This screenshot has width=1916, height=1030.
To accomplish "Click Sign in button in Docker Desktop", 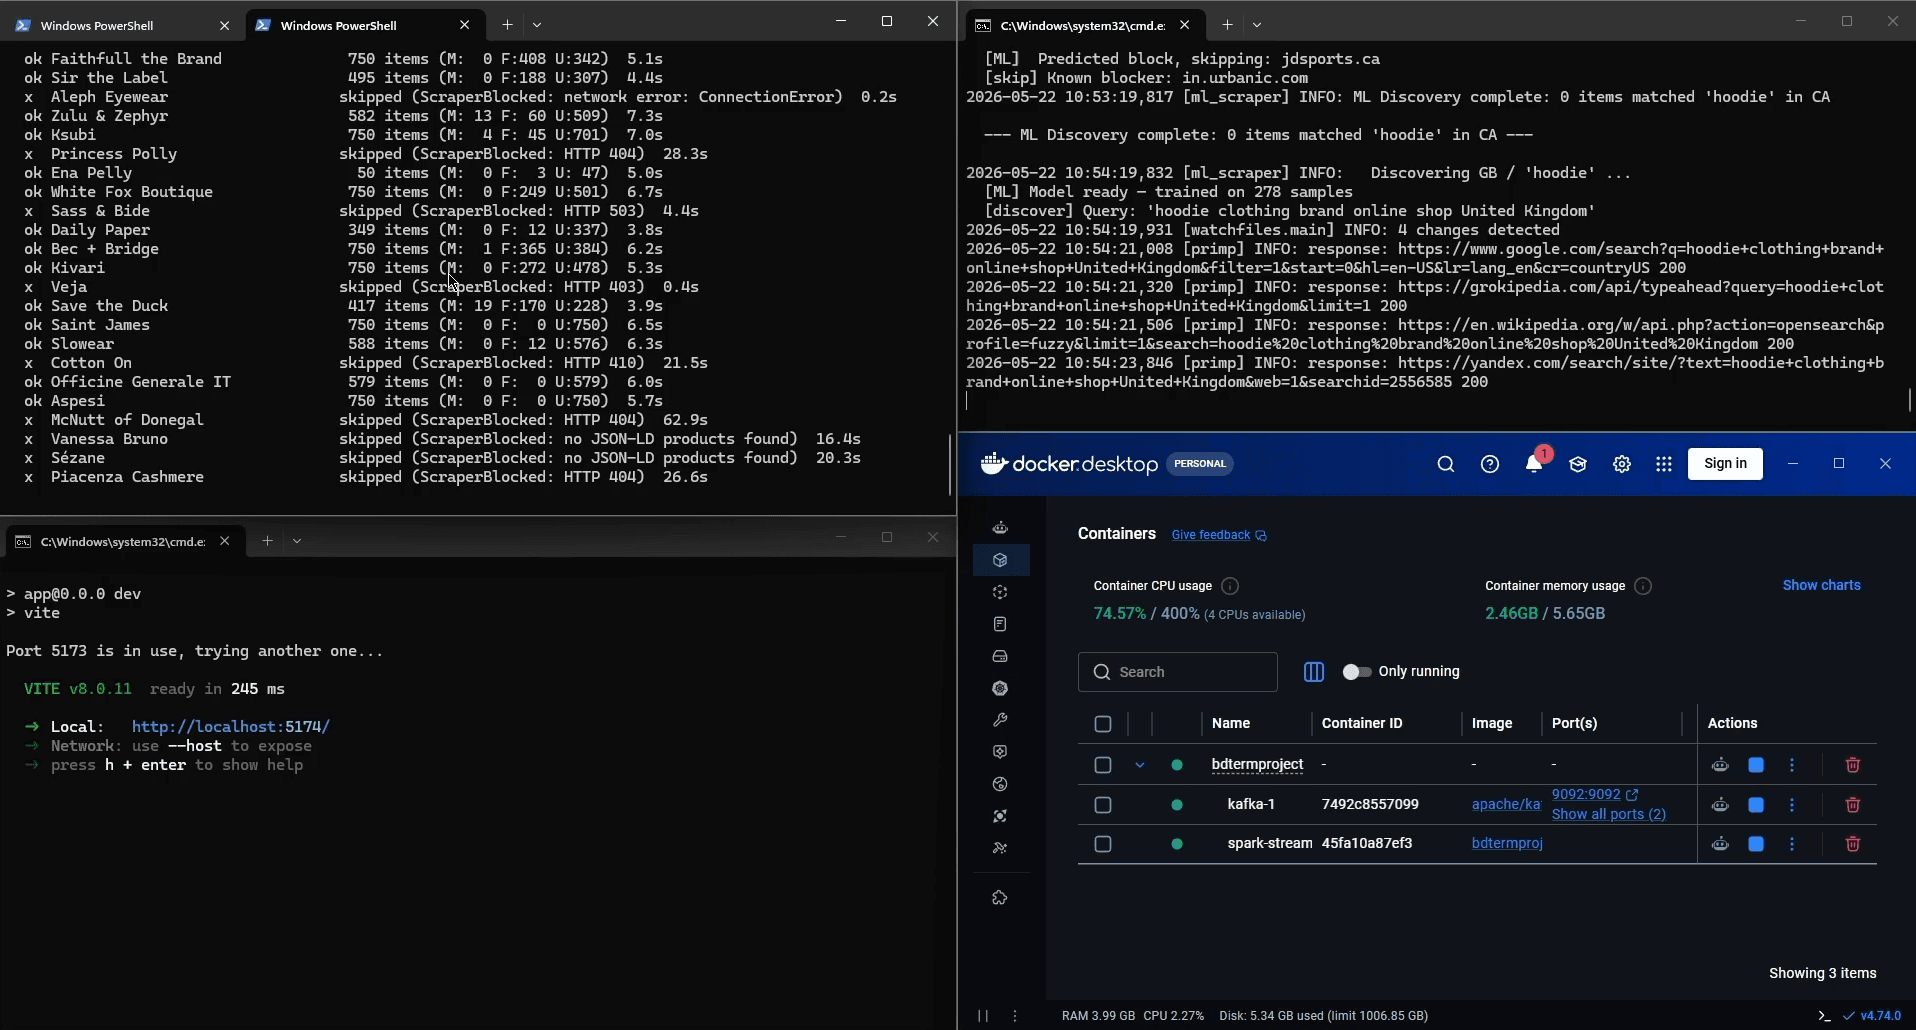I will 1725,463.
